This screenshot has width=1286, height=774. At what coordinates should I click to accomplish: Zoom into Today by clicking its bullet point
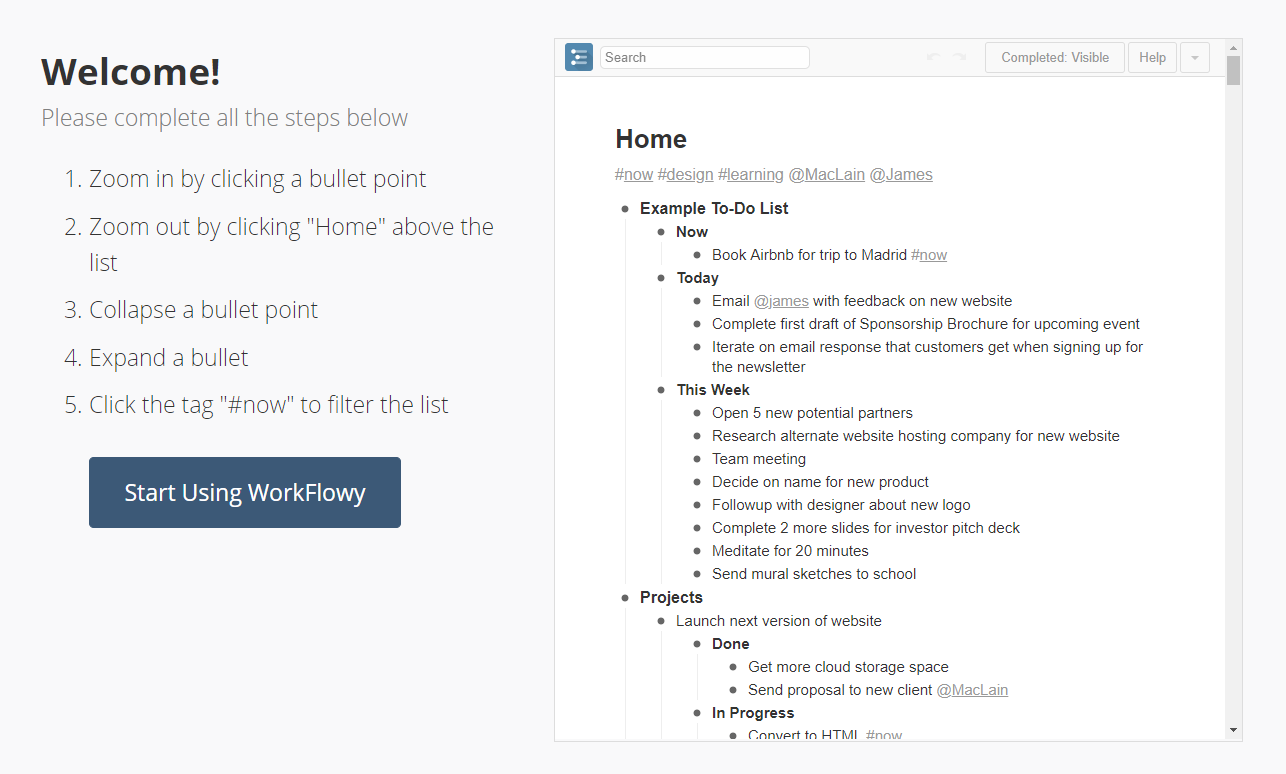point(661,277)
